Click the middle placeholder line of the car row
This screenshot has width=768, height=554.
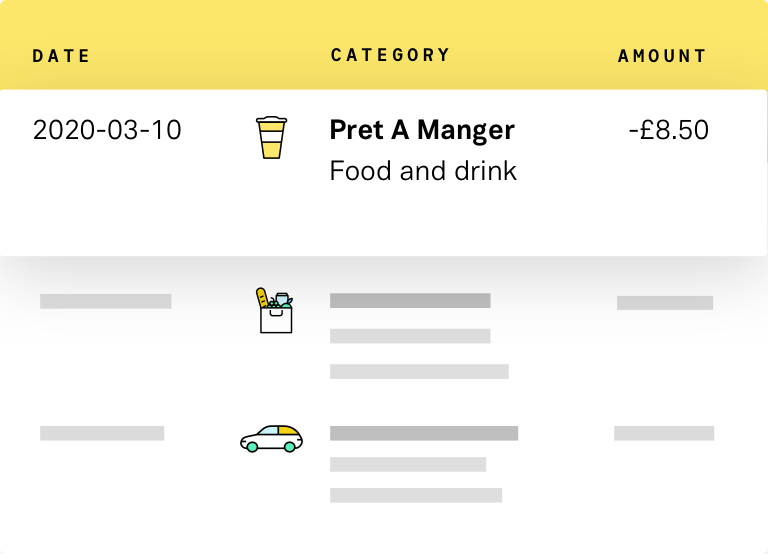408,464
